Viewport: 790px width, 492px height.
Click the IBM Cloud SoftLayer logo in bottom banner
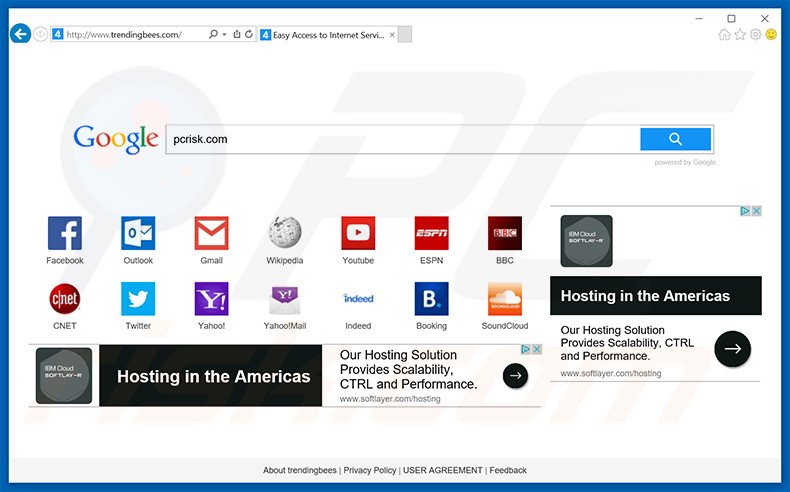63,376
